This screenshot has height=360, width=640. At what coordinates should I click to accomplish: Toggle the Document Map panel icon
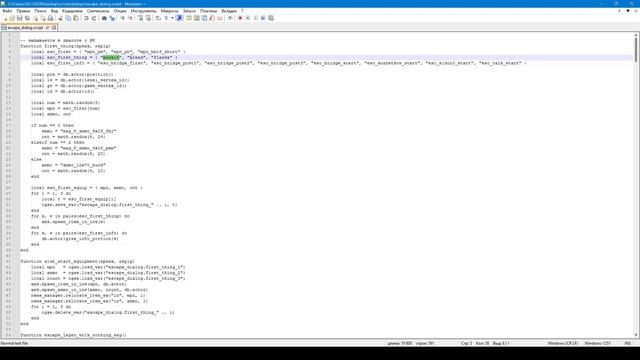pos(196,18)
